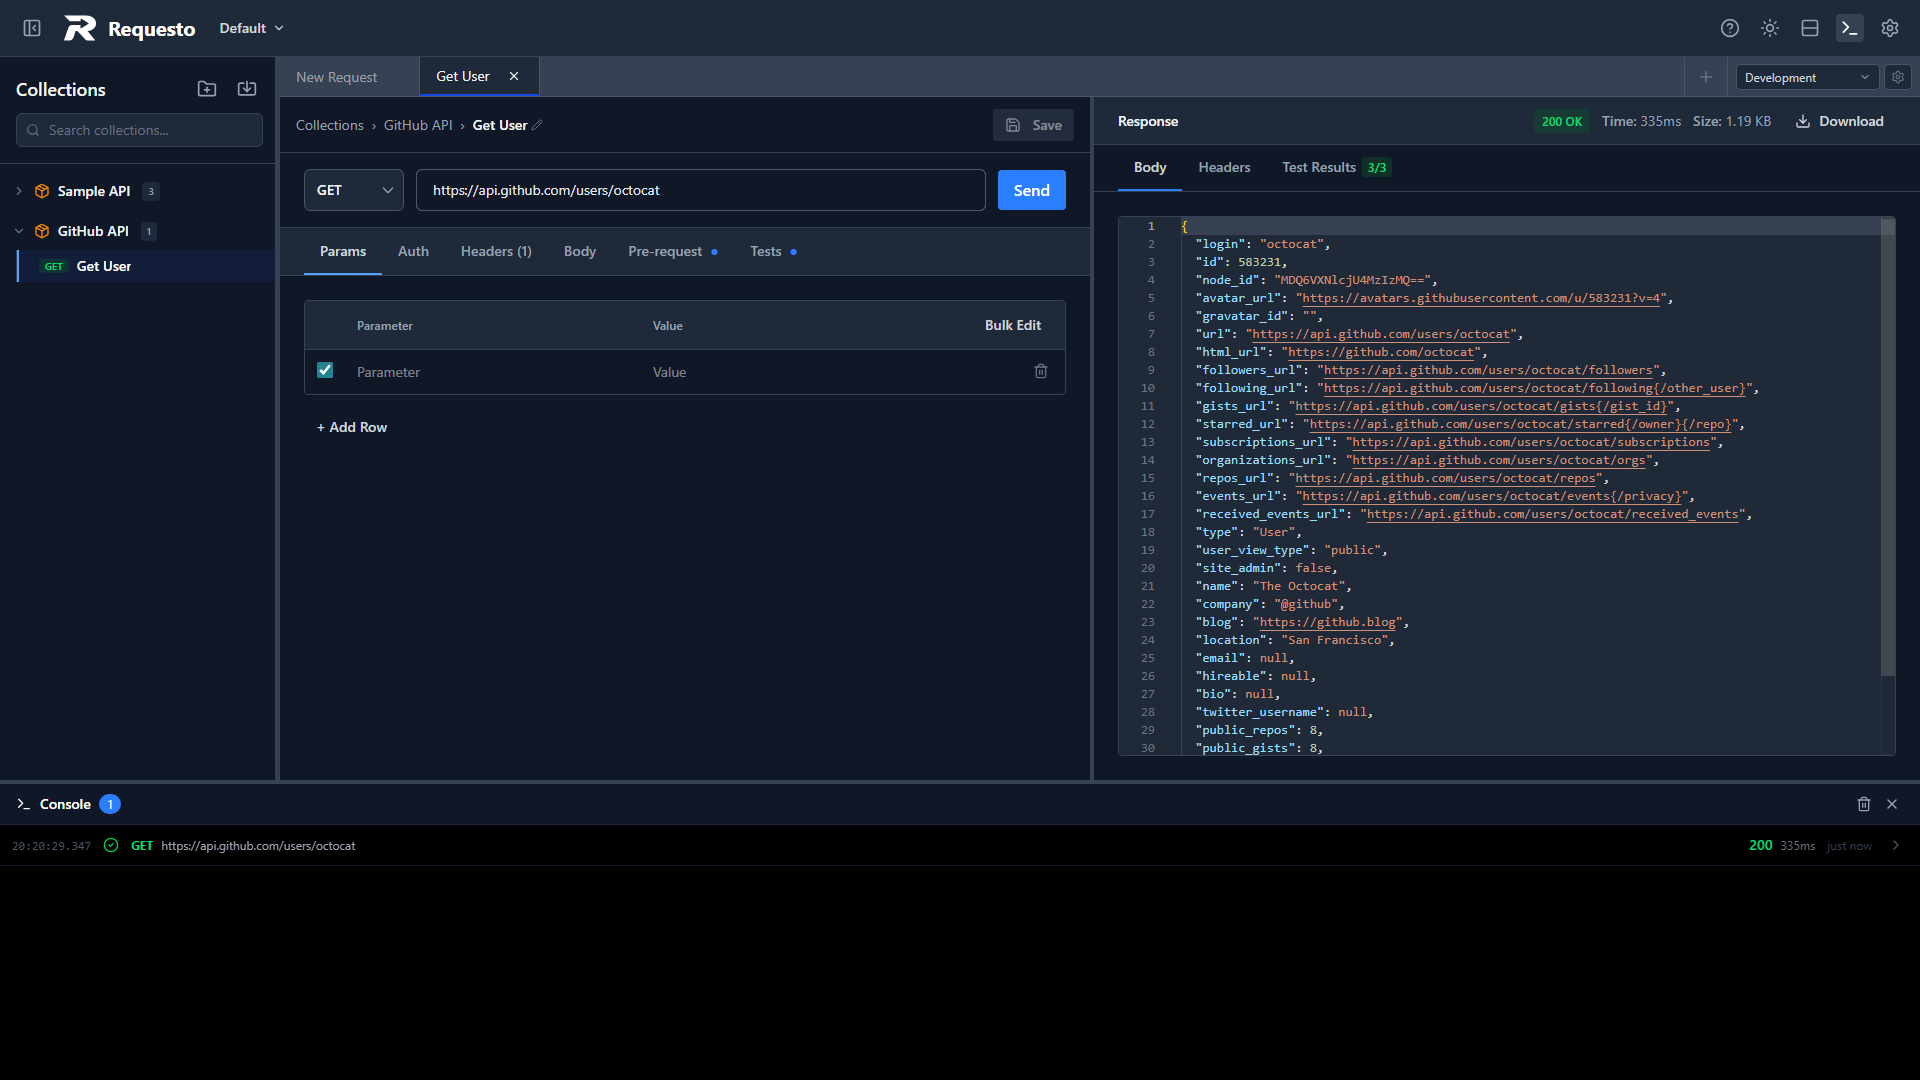Toggle the parameter row checkbox
Image resolution: width=1920 pixels, height=1080 pixels.
325,370
